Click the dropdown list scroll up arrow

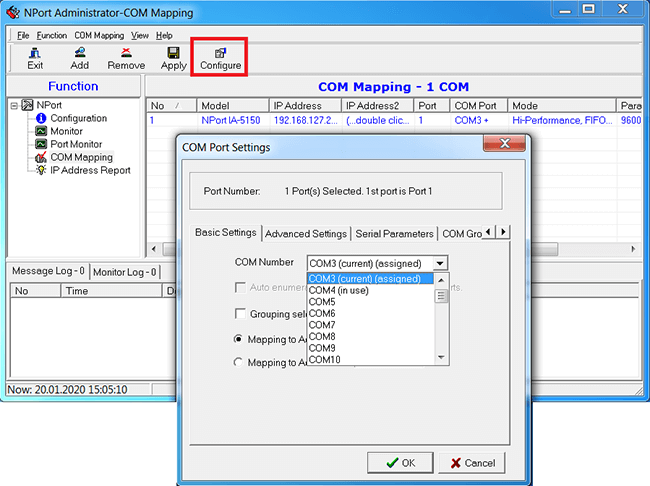tap(441, 280)
